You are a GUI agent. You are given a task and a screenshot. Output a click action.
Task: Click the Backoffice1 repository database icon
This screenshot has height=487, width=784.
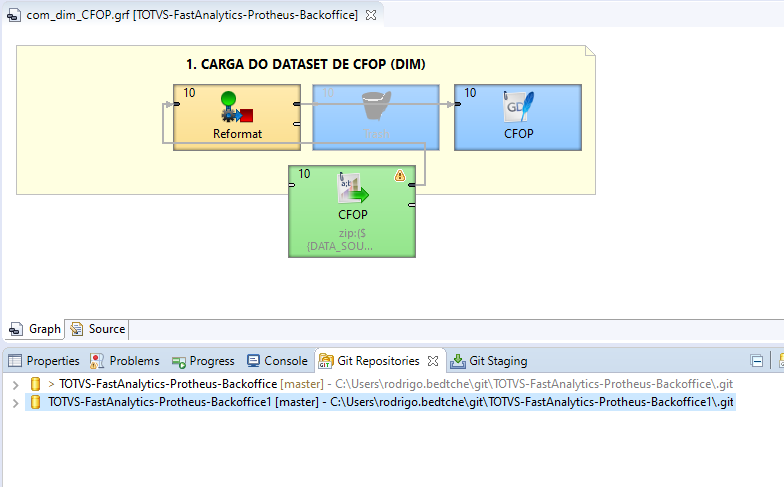click(x=36, y=402)
